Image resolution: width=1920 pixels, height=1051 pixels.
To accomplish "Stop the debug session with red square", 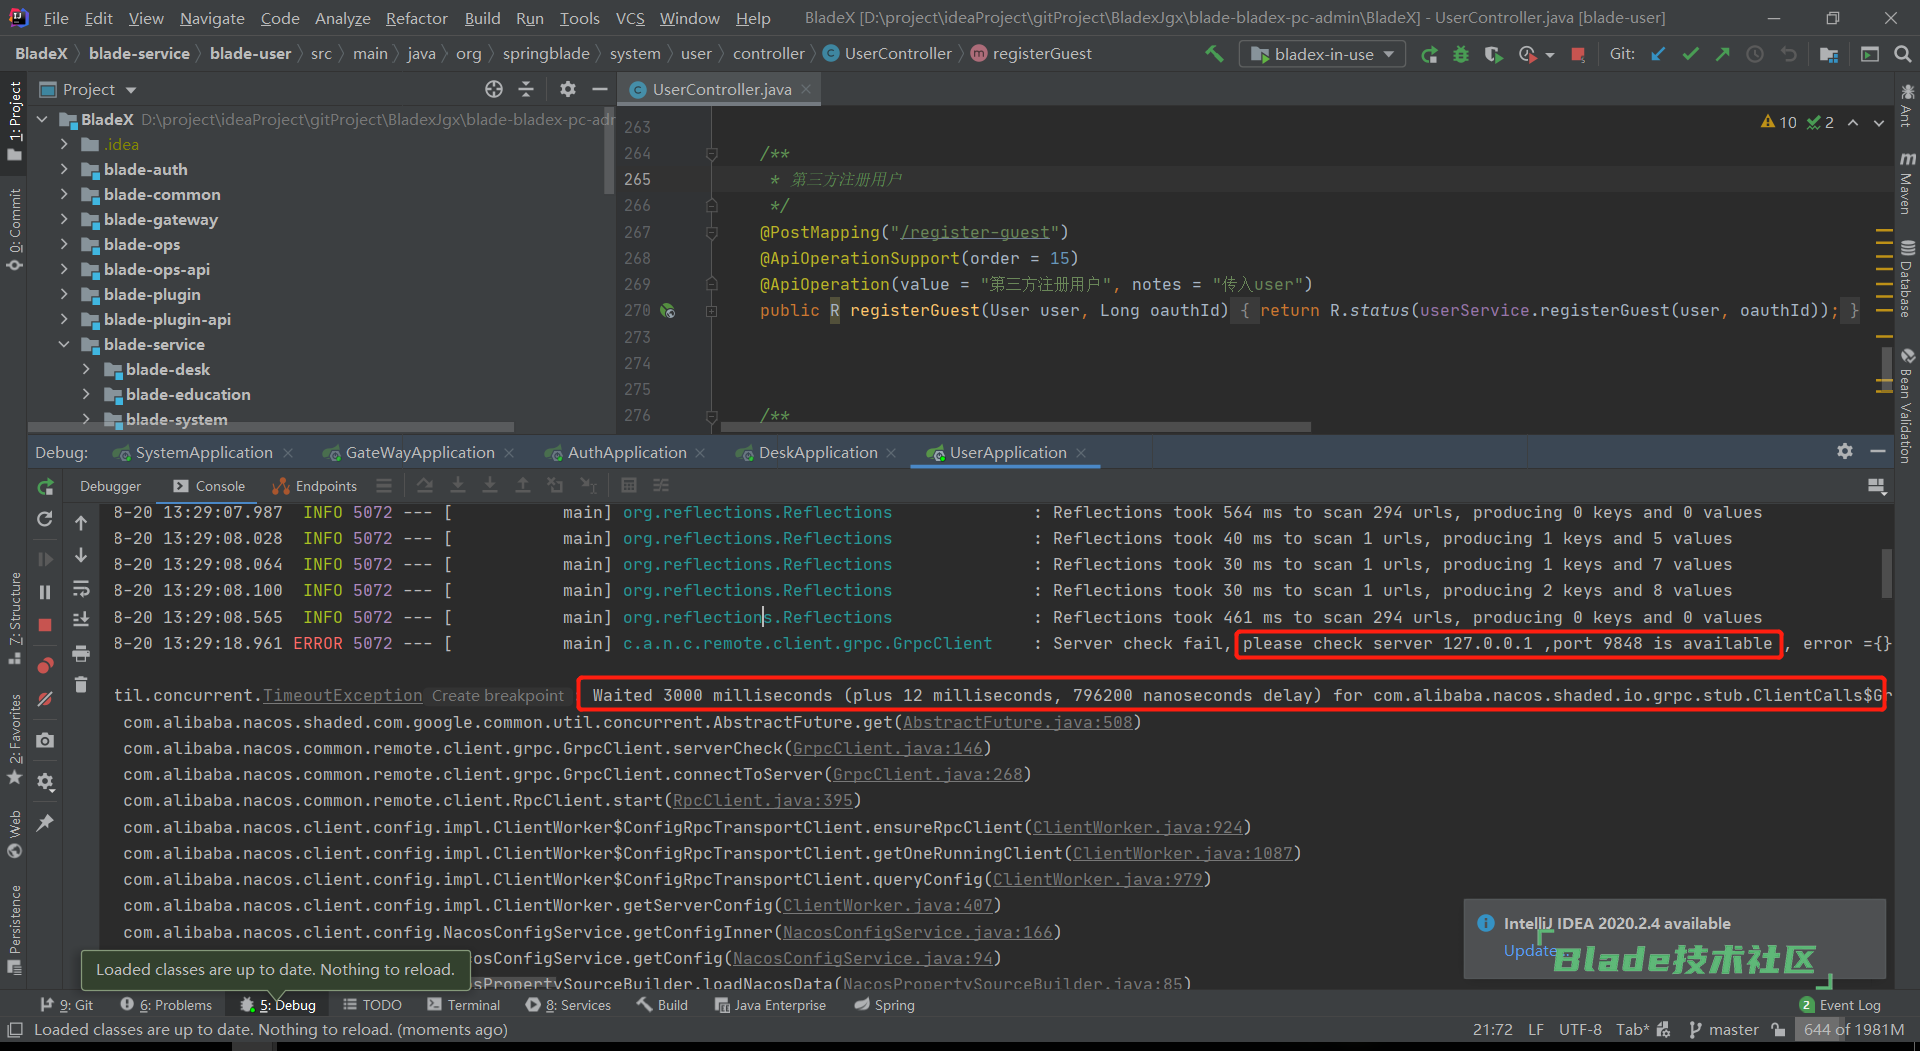I will point(45,625).
